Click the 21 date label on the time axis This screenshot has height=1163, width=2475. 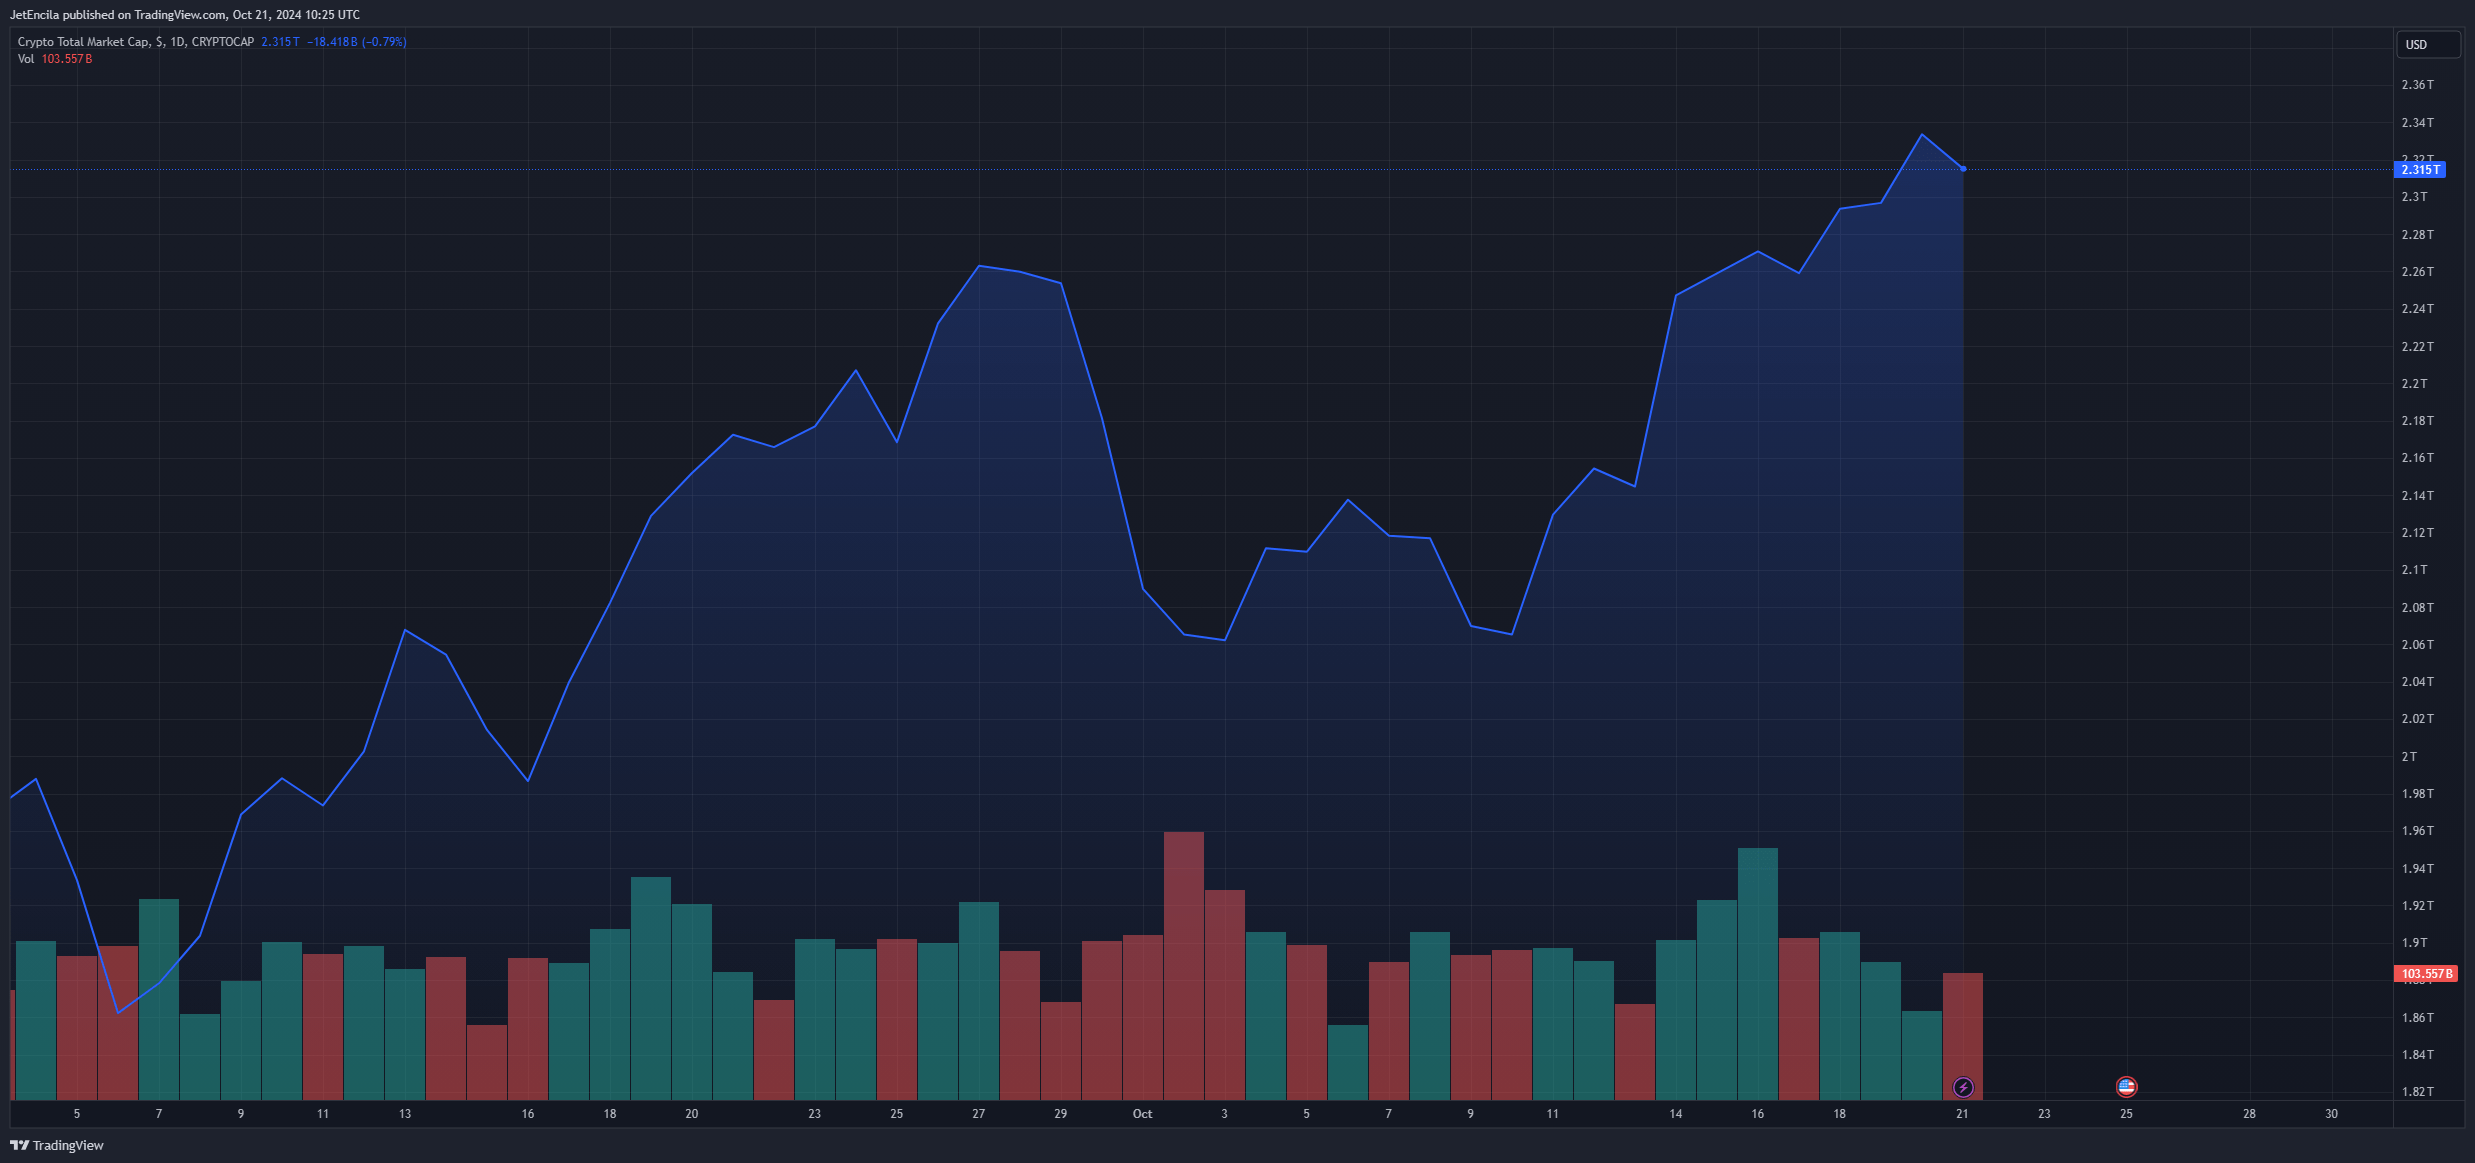coord(1963,1114)
